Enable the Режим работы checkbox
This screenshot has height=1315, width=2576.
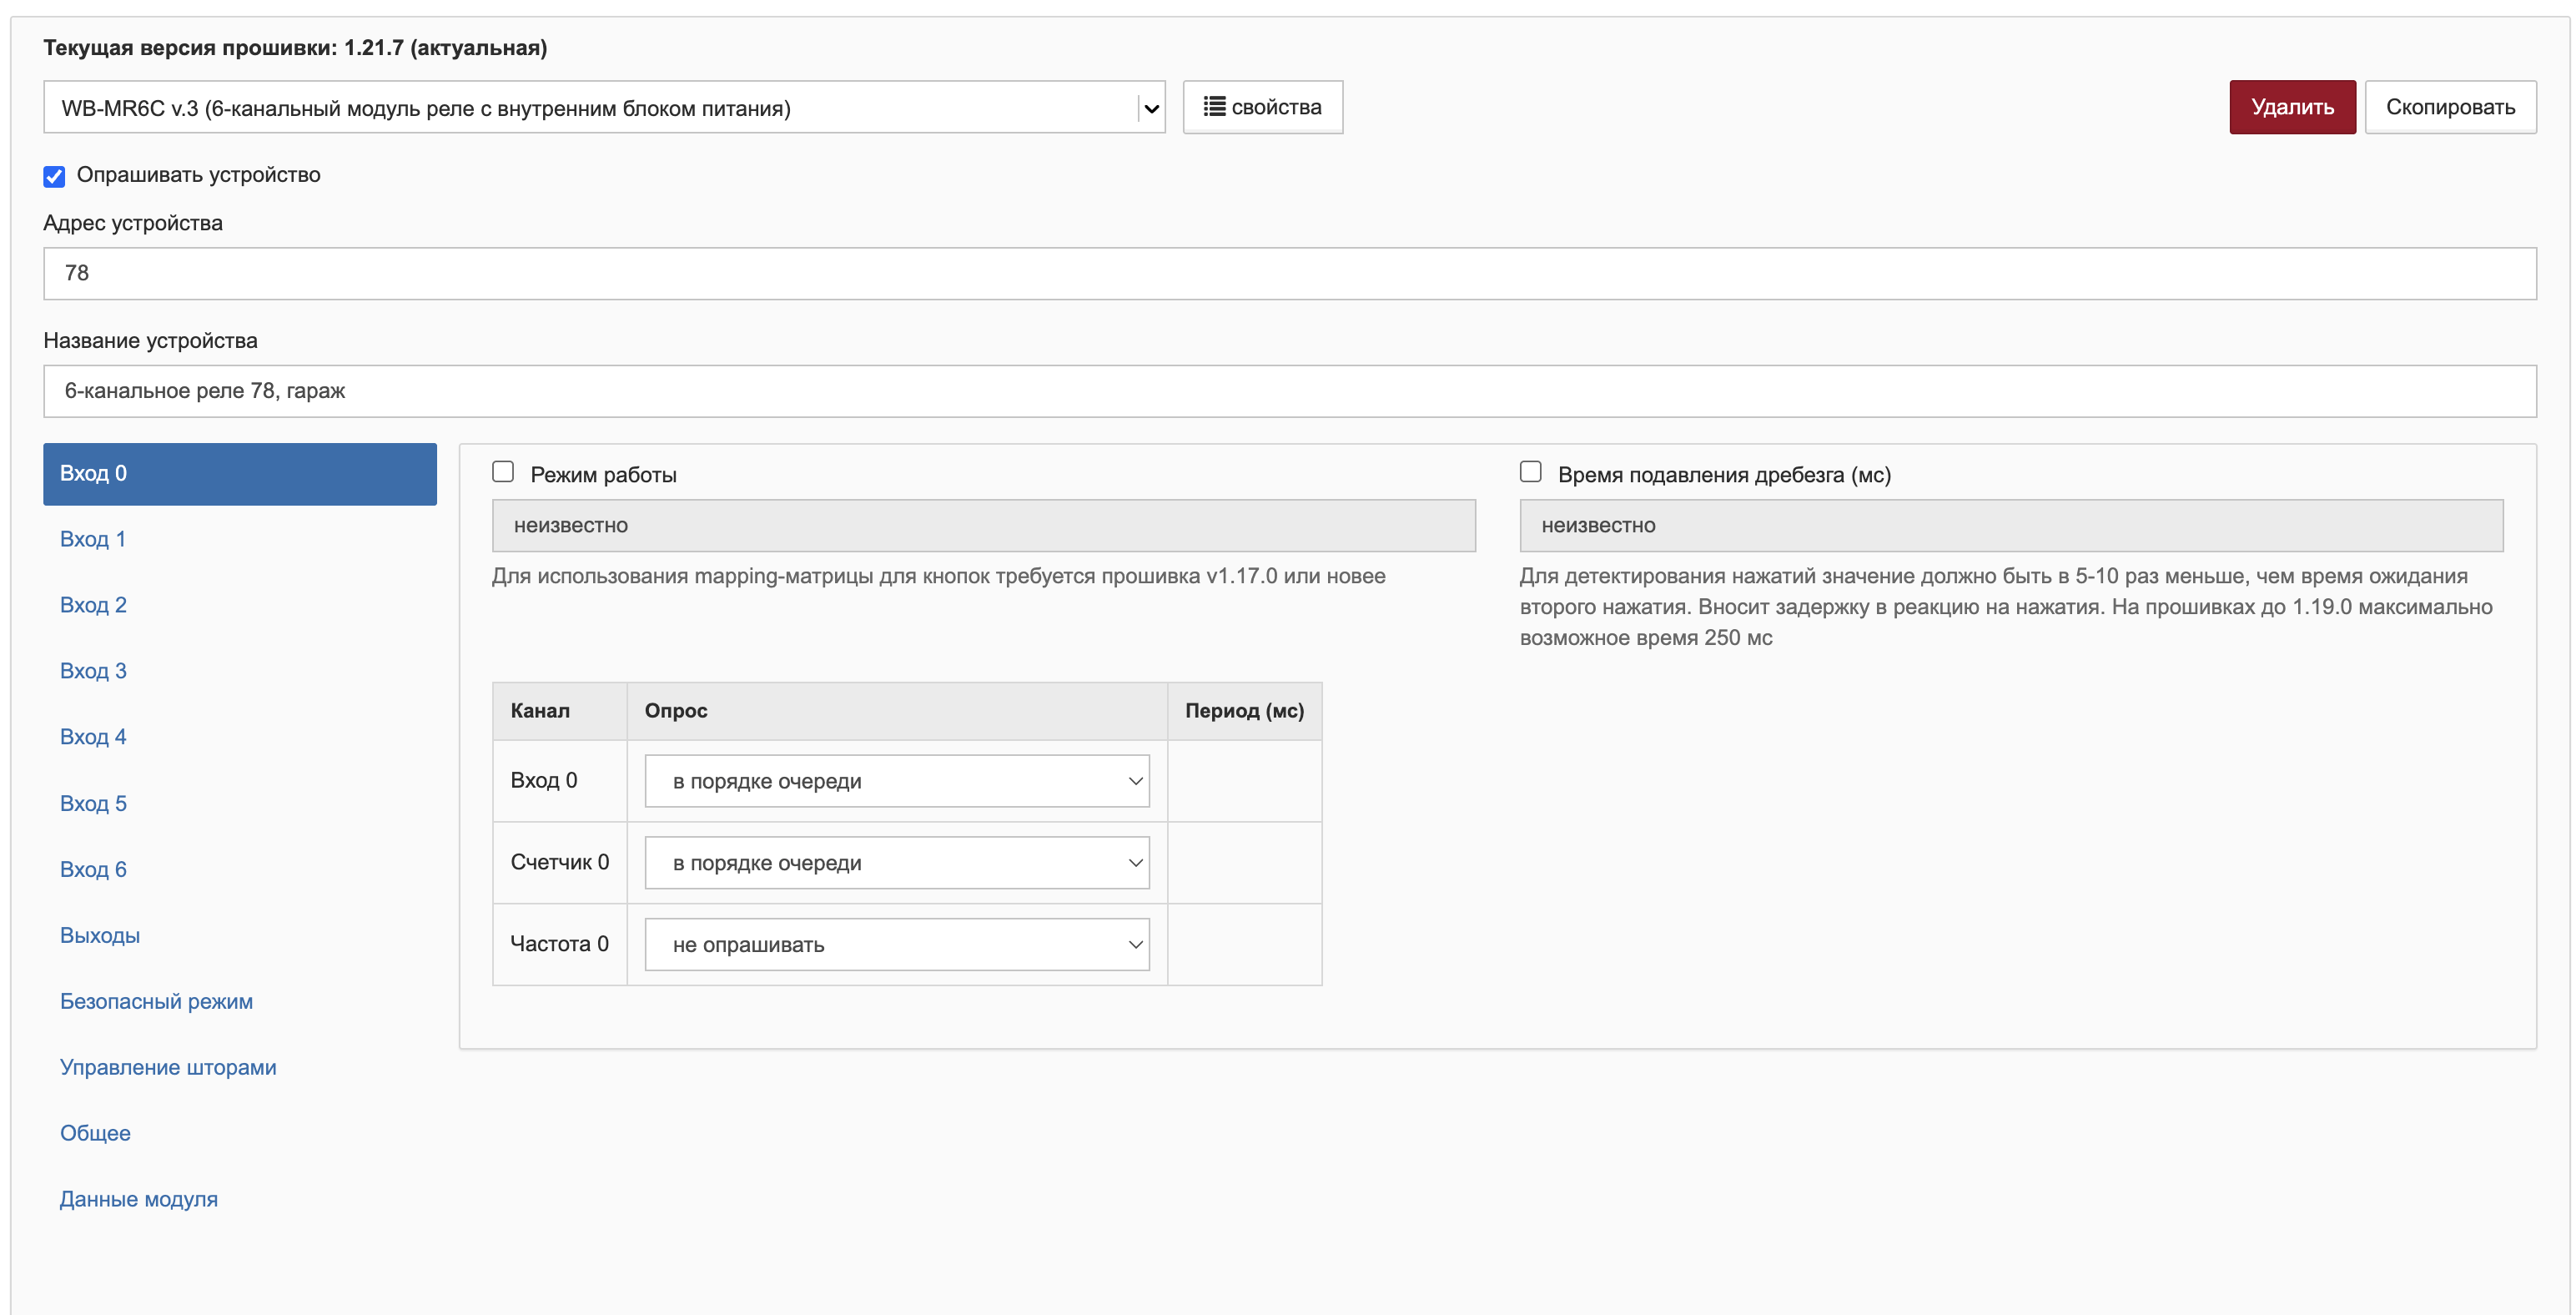pos(503,472)
